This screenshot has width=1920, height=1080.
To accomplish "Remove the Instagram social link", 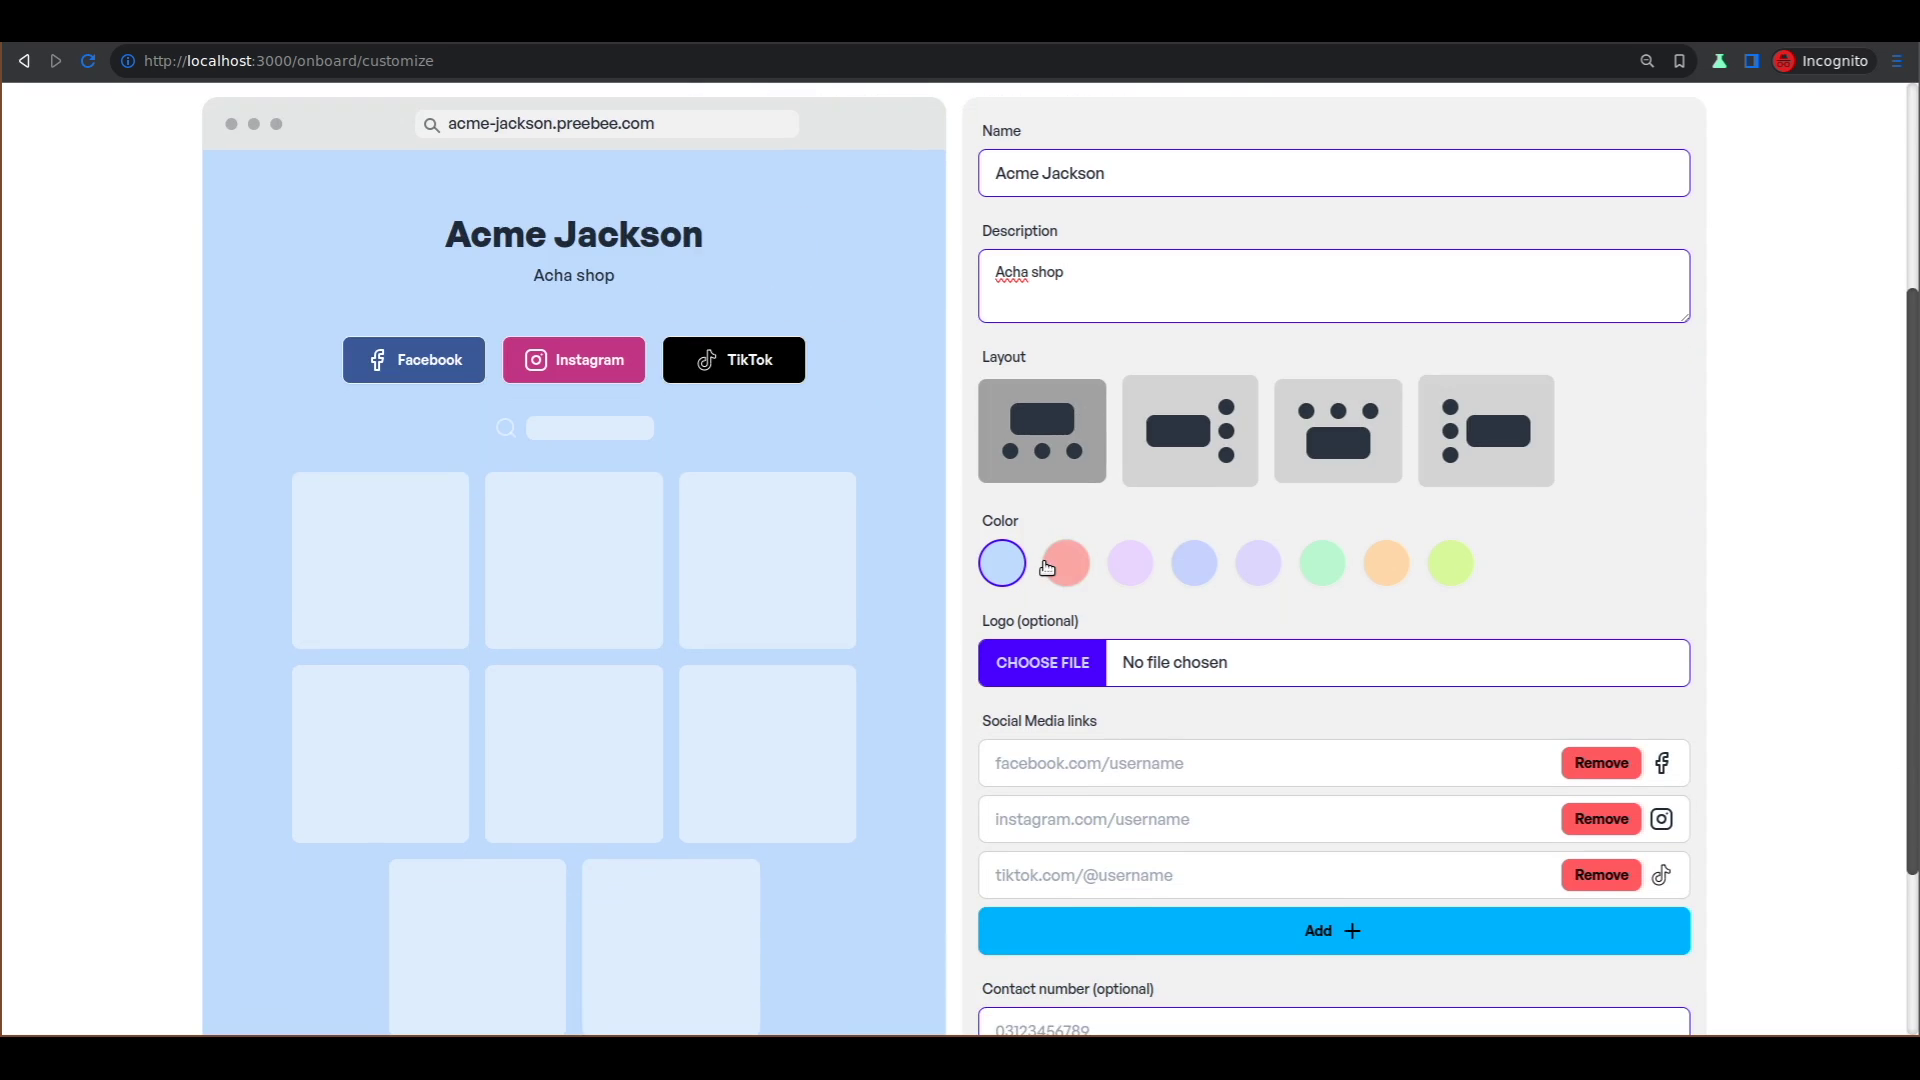I will click(1601, 819).
